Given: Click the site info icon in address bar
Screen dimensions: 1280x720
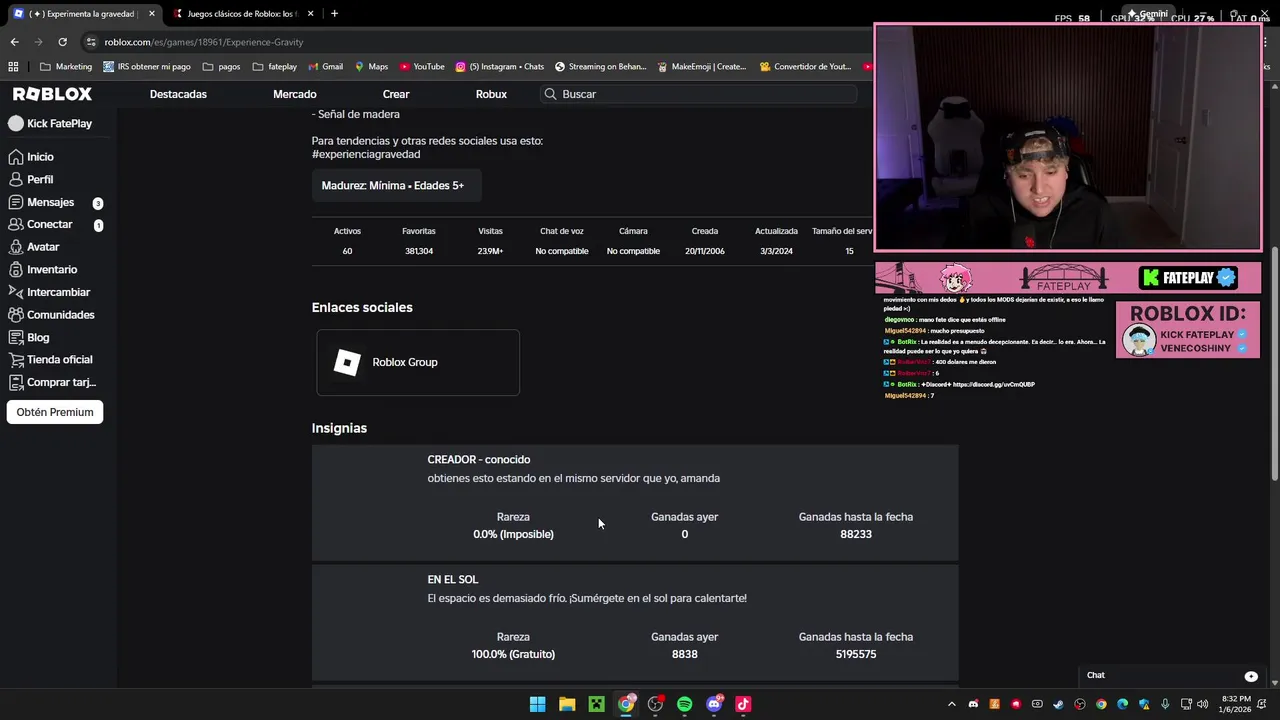Looking at the screenshot, I should (91, 42).
